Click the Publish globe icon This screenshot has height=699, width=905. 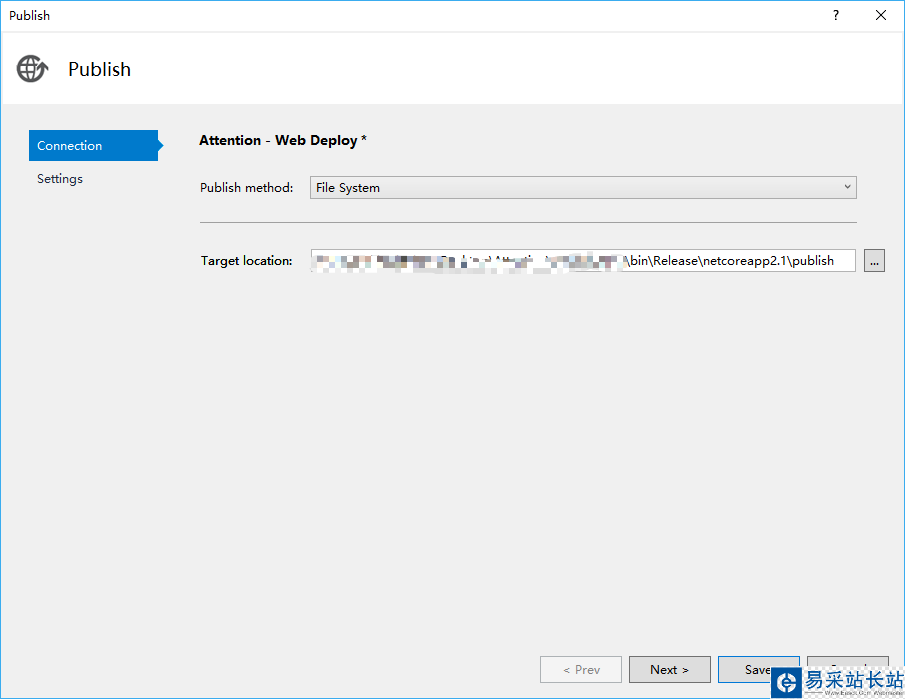[x=32, y=69]
